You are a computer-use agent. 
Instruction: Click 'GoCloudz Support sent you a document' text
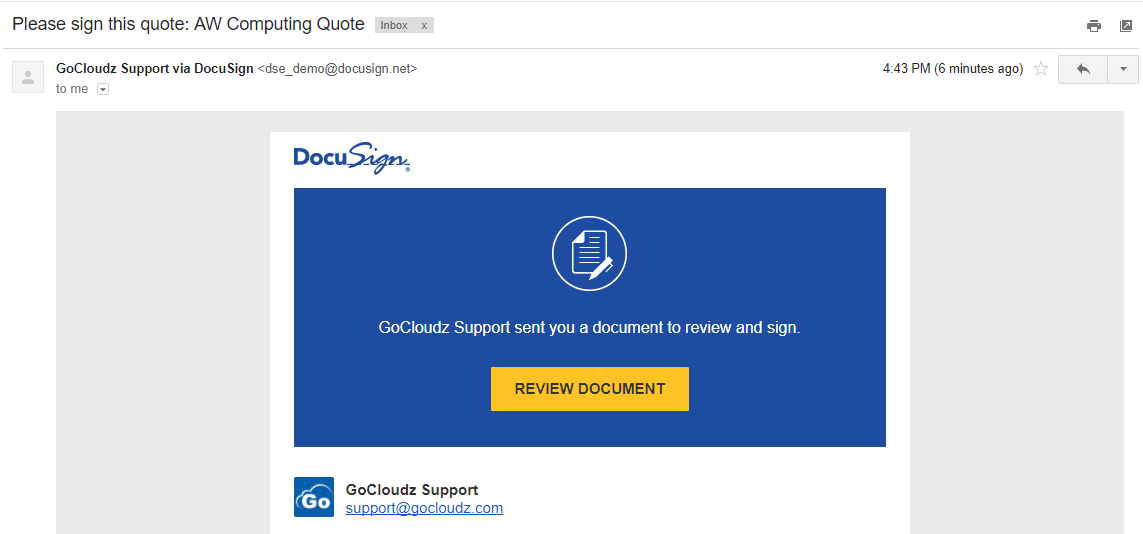[x=590, y=328]
